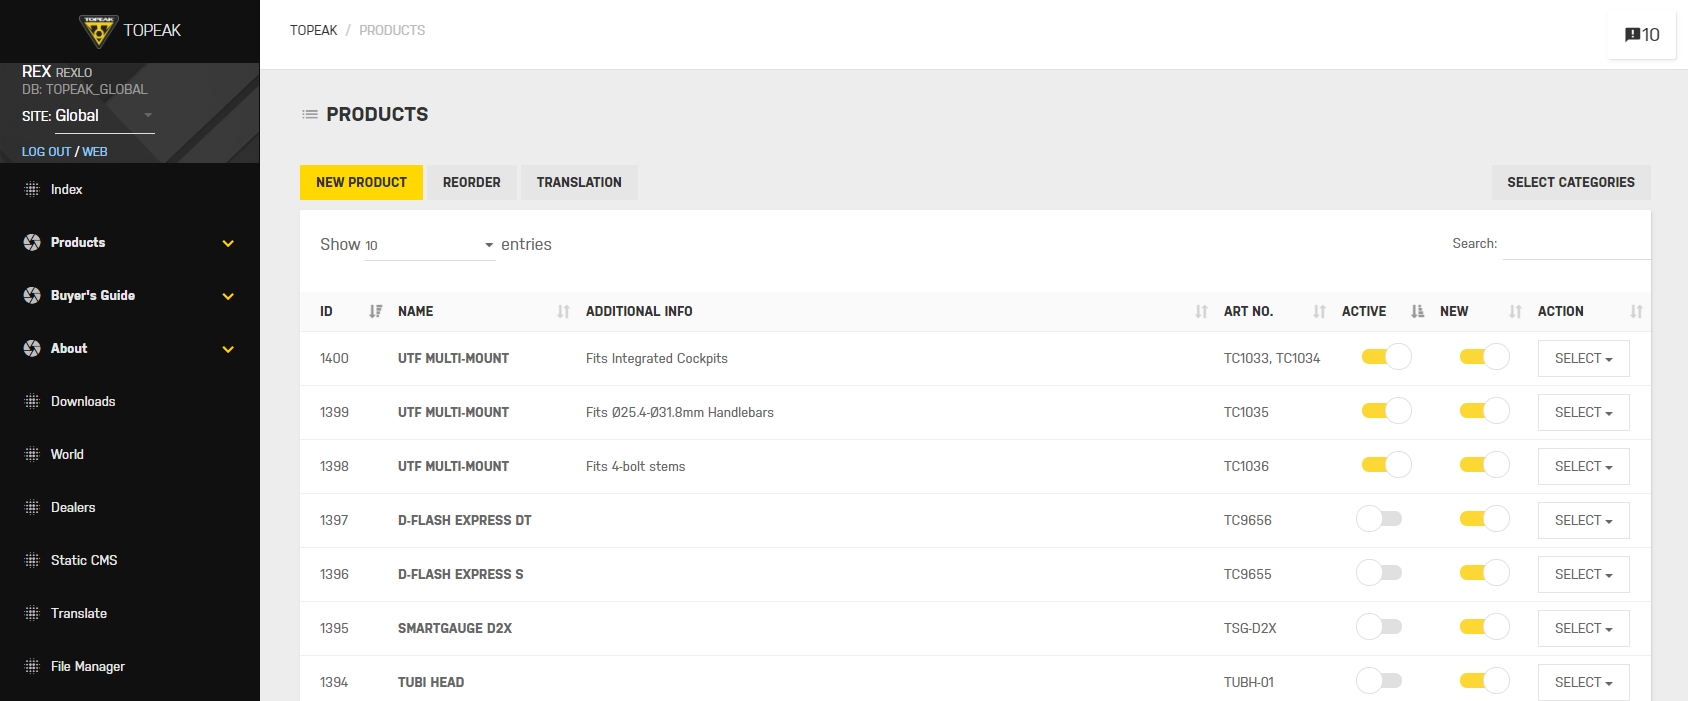Click the Translate grid icon
Viewport: 1688px width, 701px height.
click(x=32, y=613)
